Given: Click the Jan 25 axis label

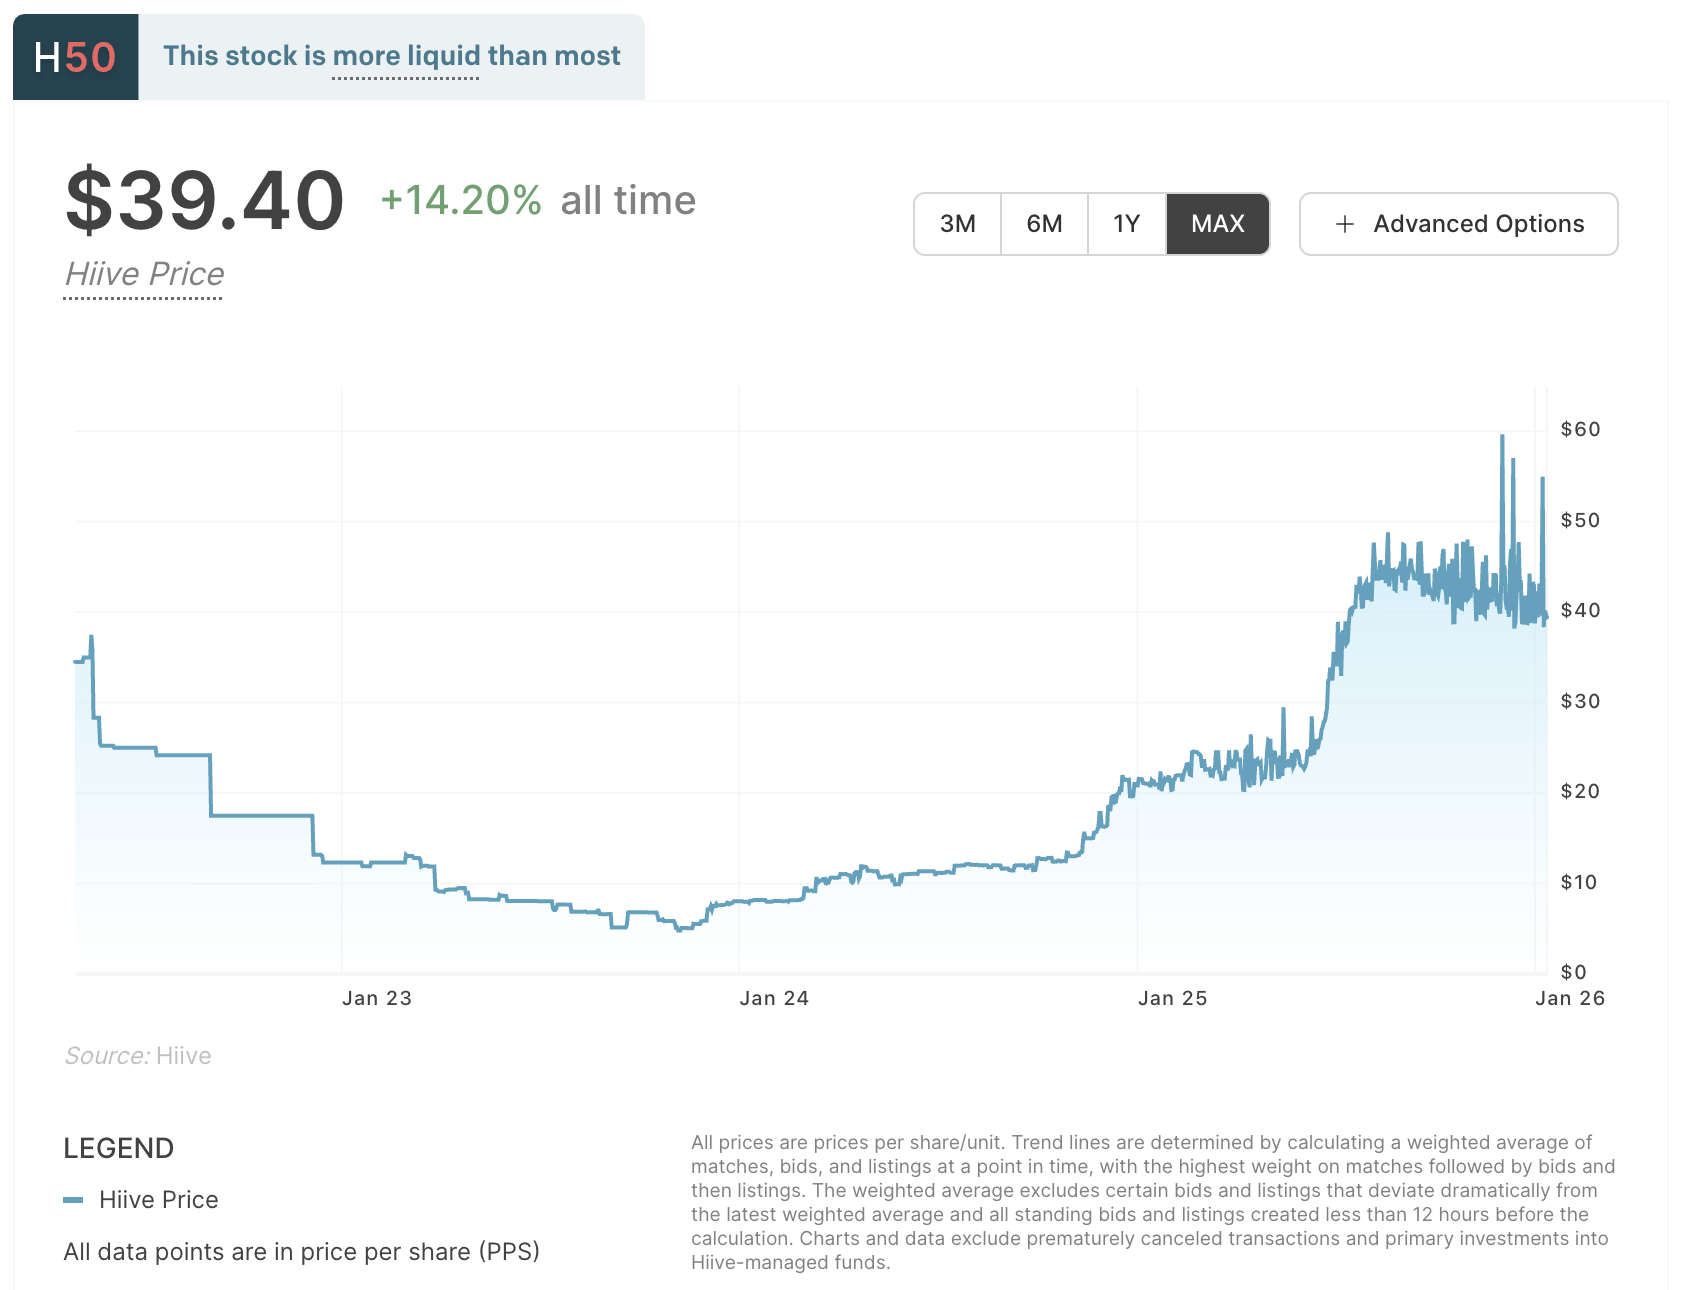Looking at the screenshot, I should tap(1171, 997).
